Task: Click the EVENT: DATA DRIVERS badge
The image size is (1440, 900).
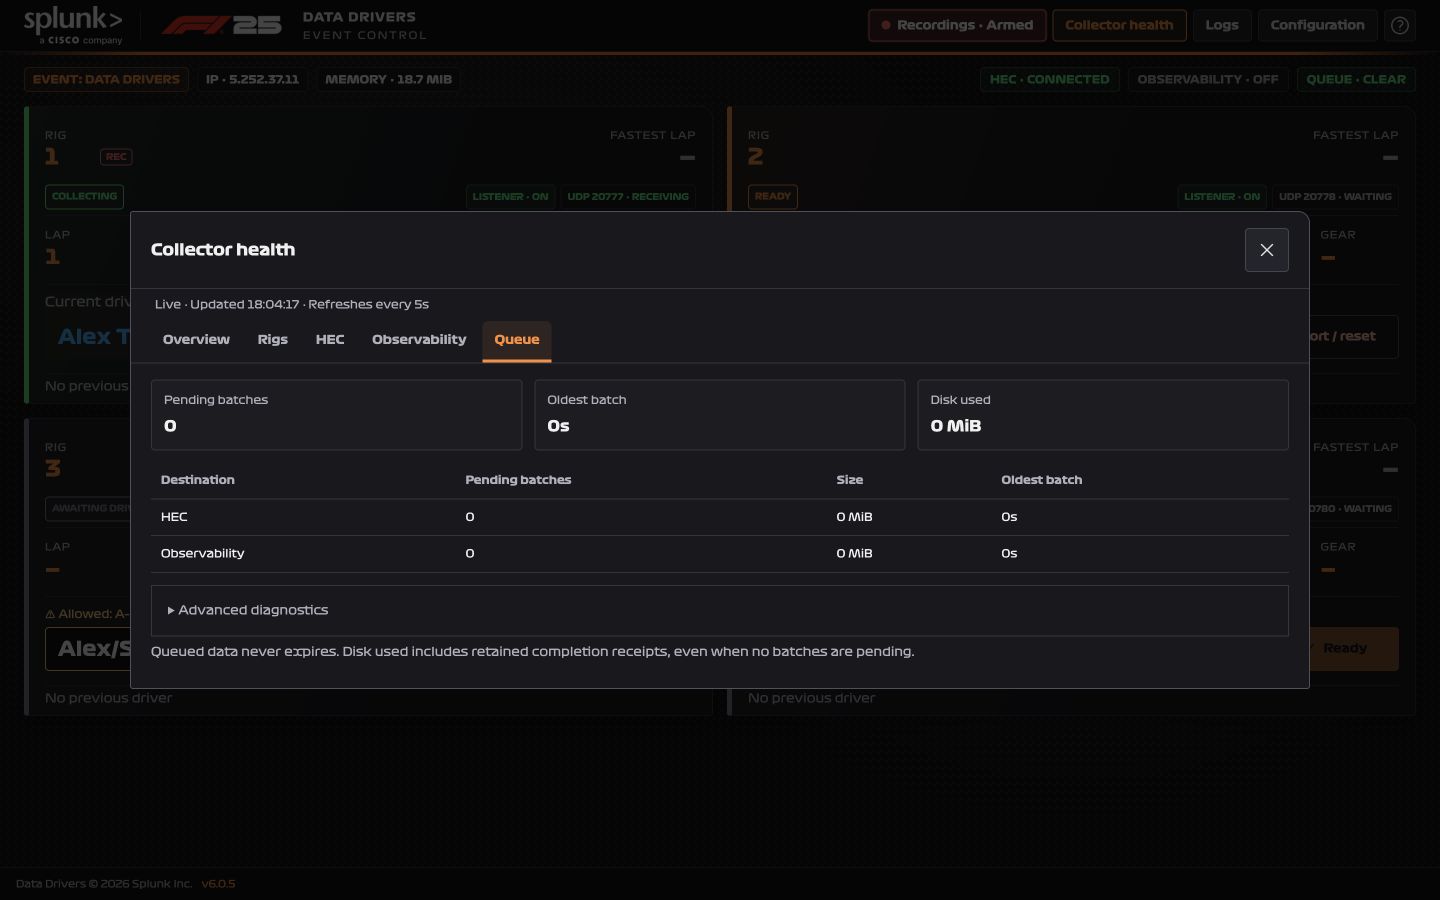Action: point(106,79)
